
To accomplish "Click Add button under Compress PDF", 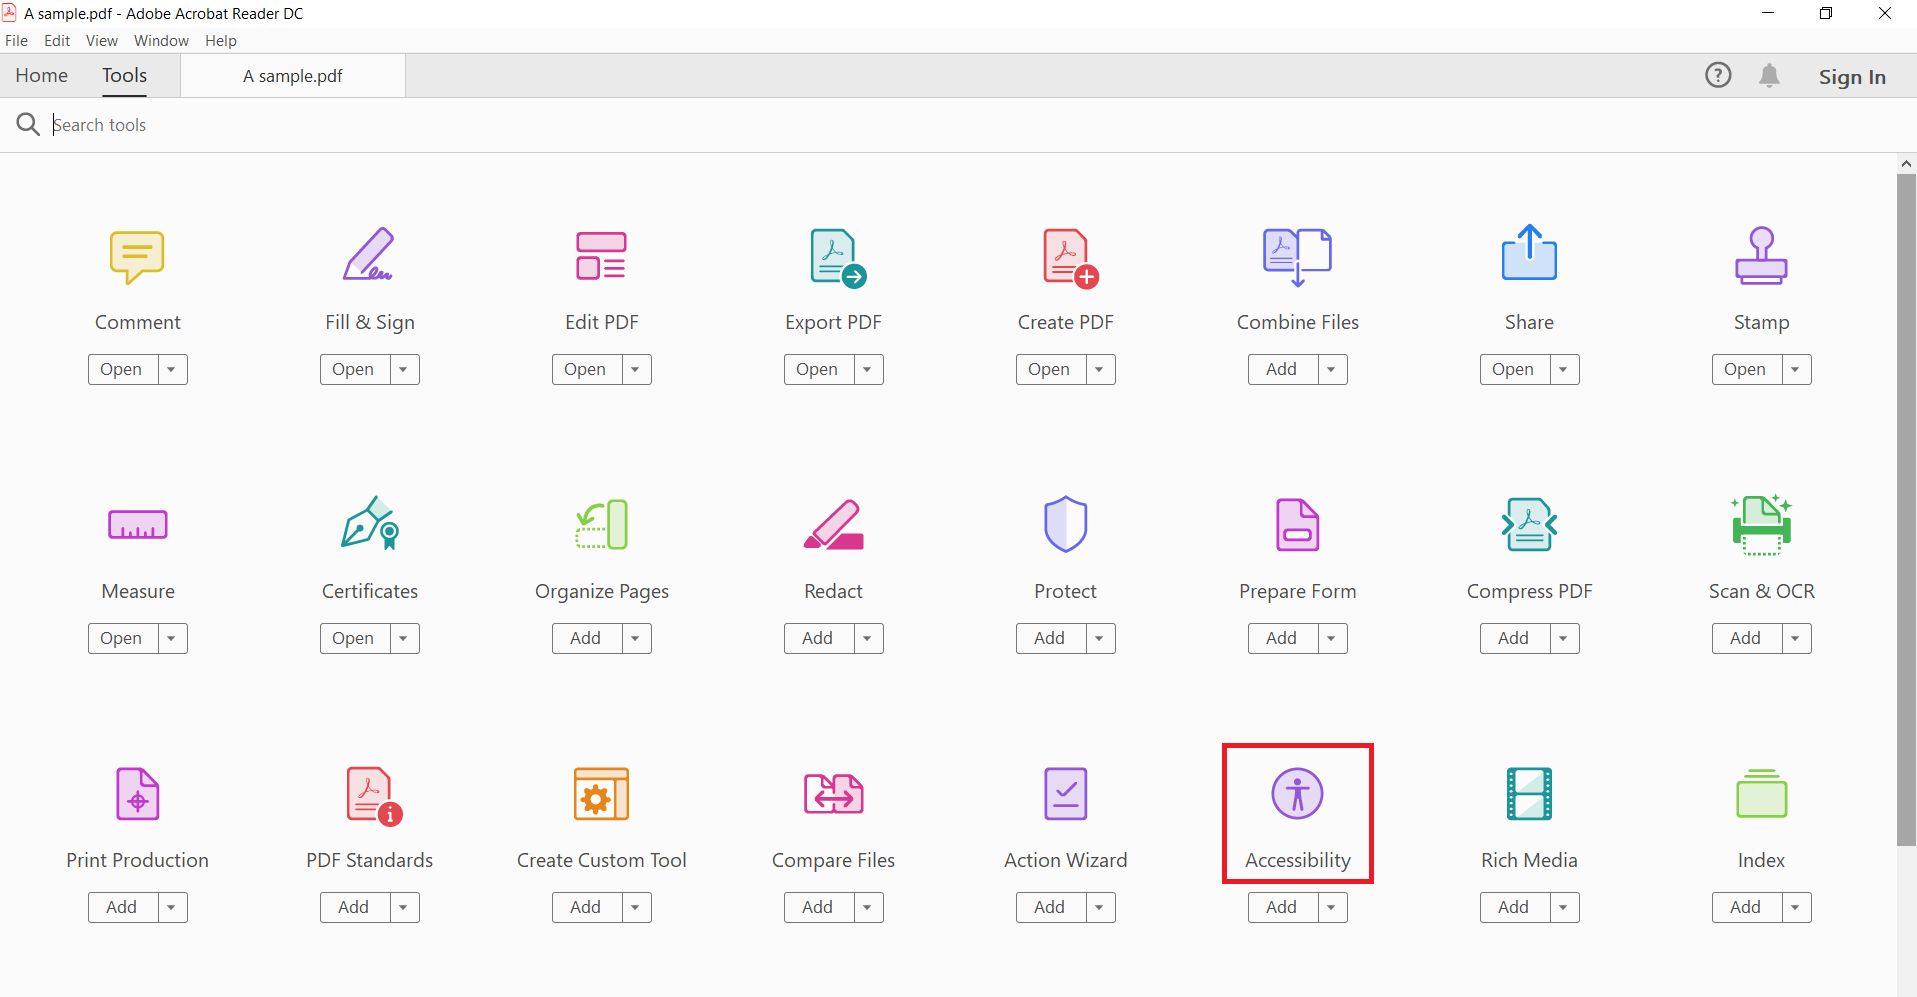I will pos(1514,638).
